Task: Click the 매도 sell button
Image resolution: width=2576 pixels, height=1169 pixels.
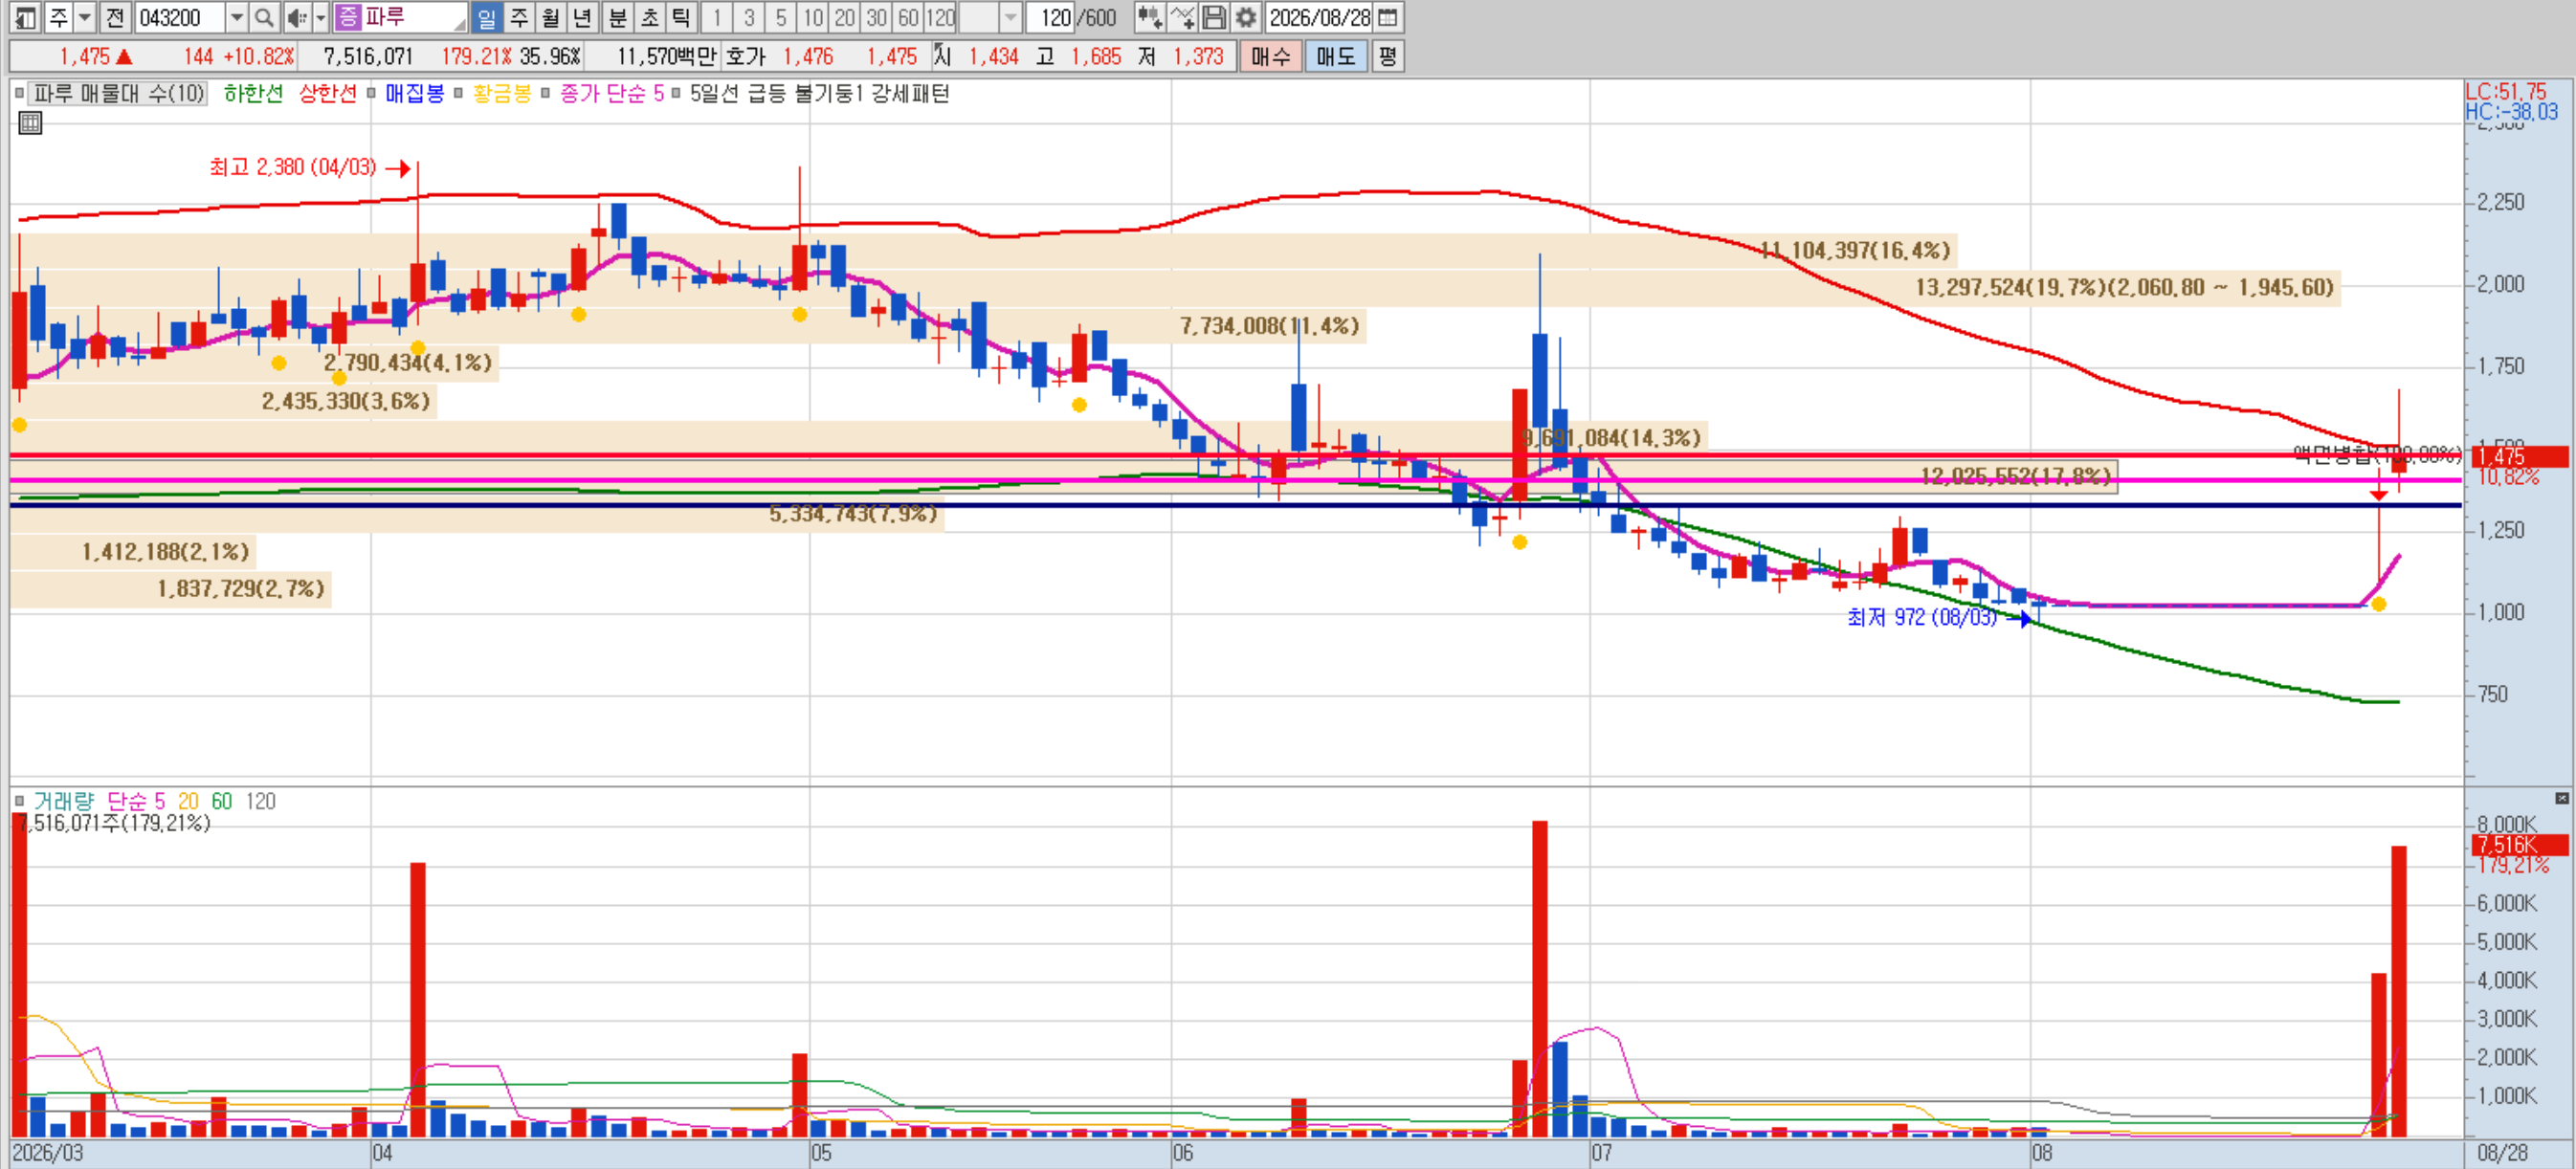Action: click(x=1335, y=56)
